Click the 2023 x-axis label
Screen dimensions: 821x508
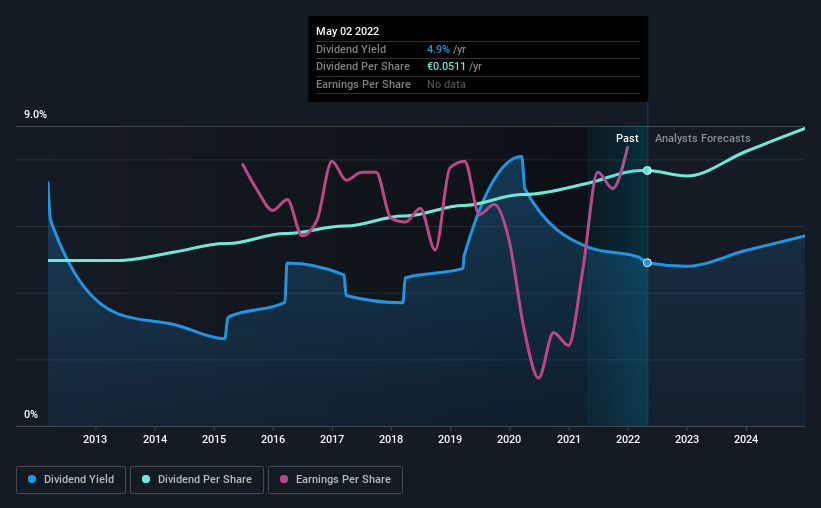687,439
